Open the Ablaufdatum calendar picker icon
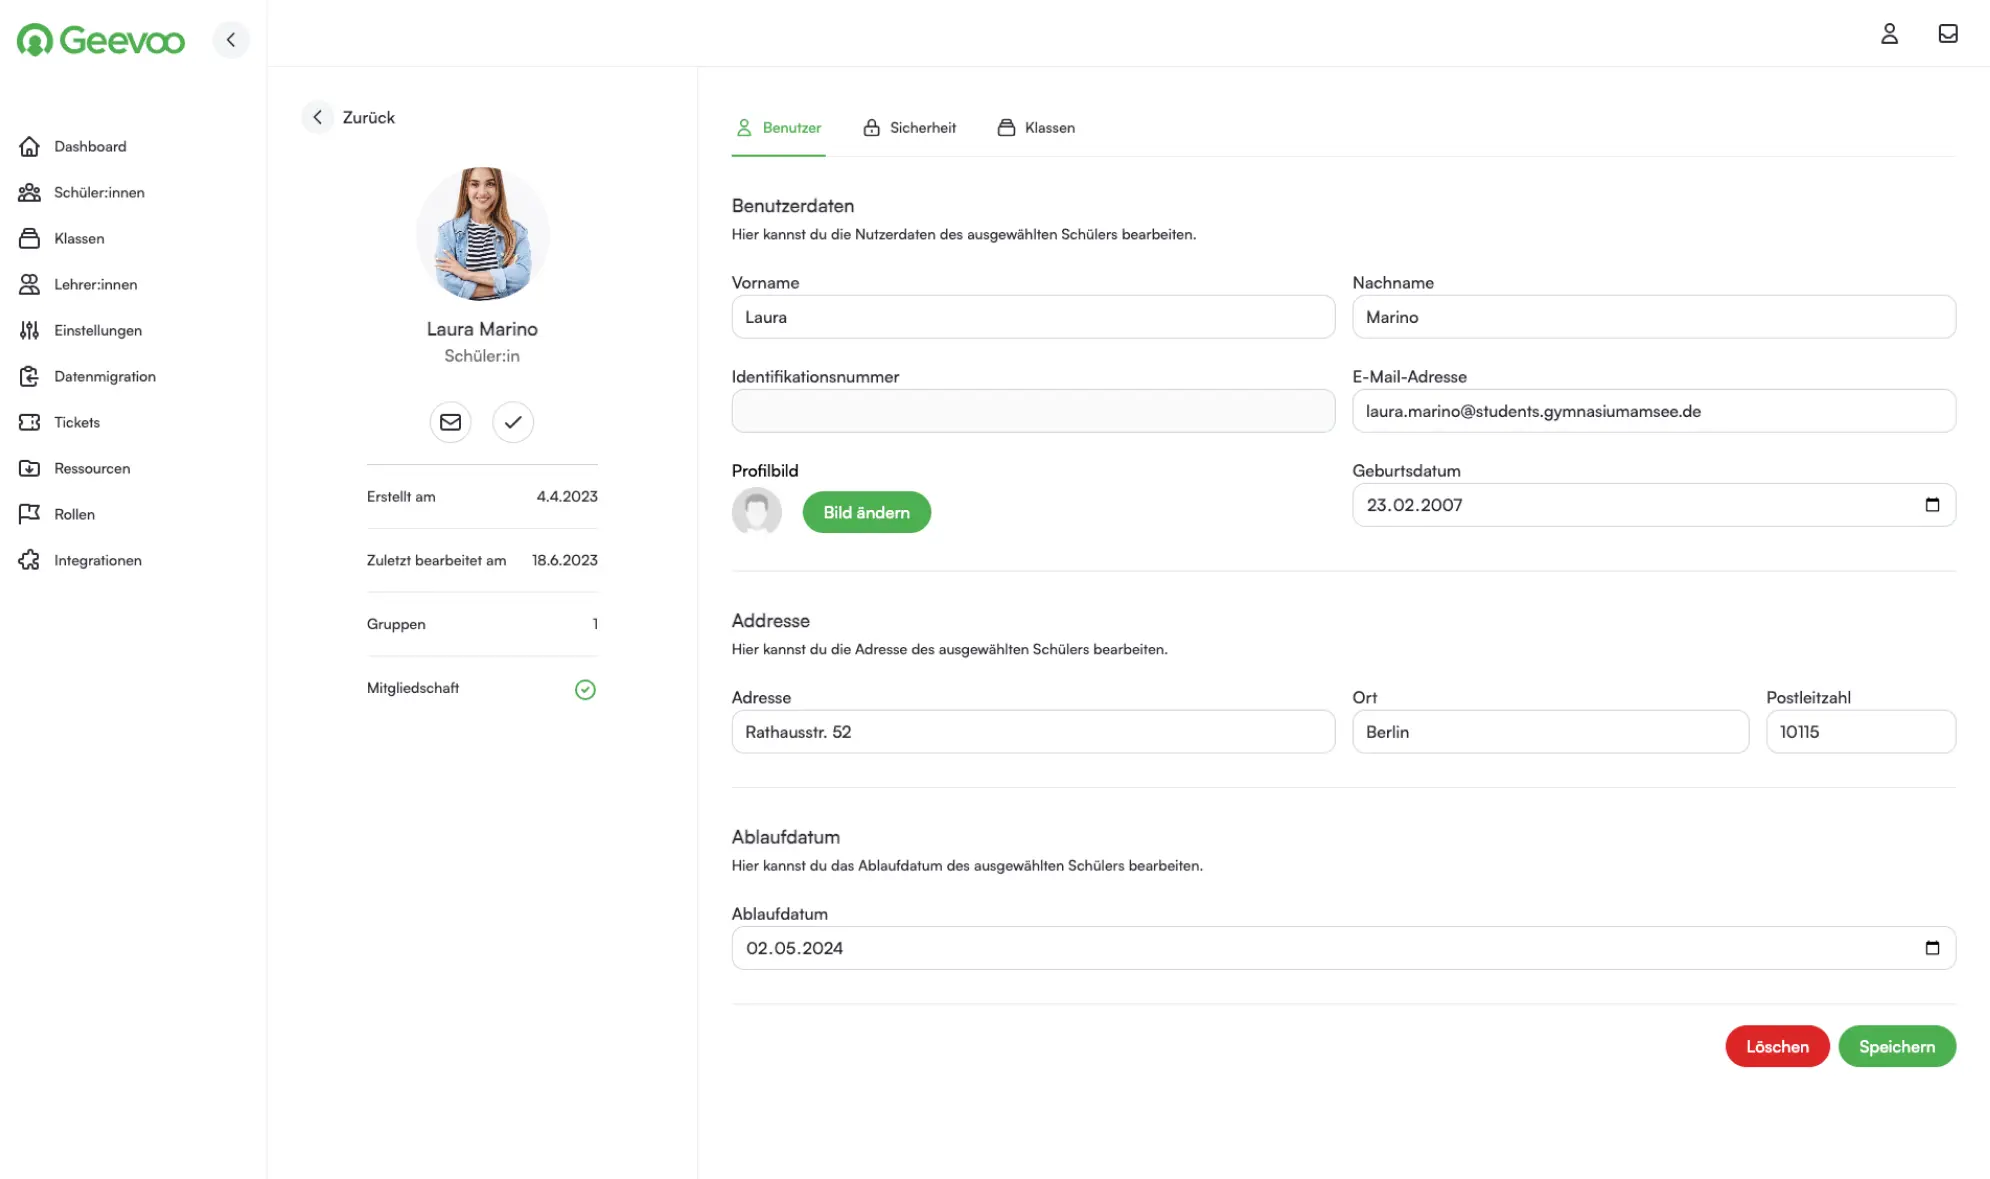Image resolution: width=1990 pixels, height=1179 pixels. coord(1932,948)
